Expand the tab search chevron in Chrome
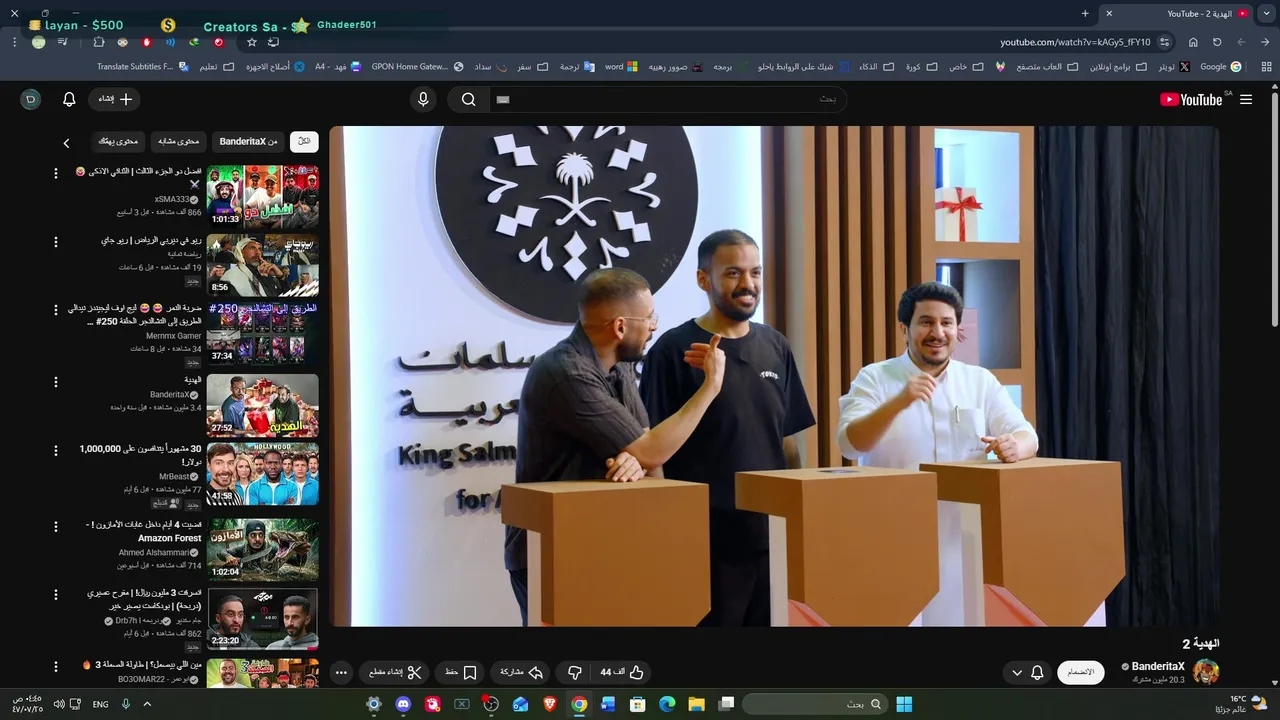The height and width of the screenshot is (720, 1280). (1267, 13)
